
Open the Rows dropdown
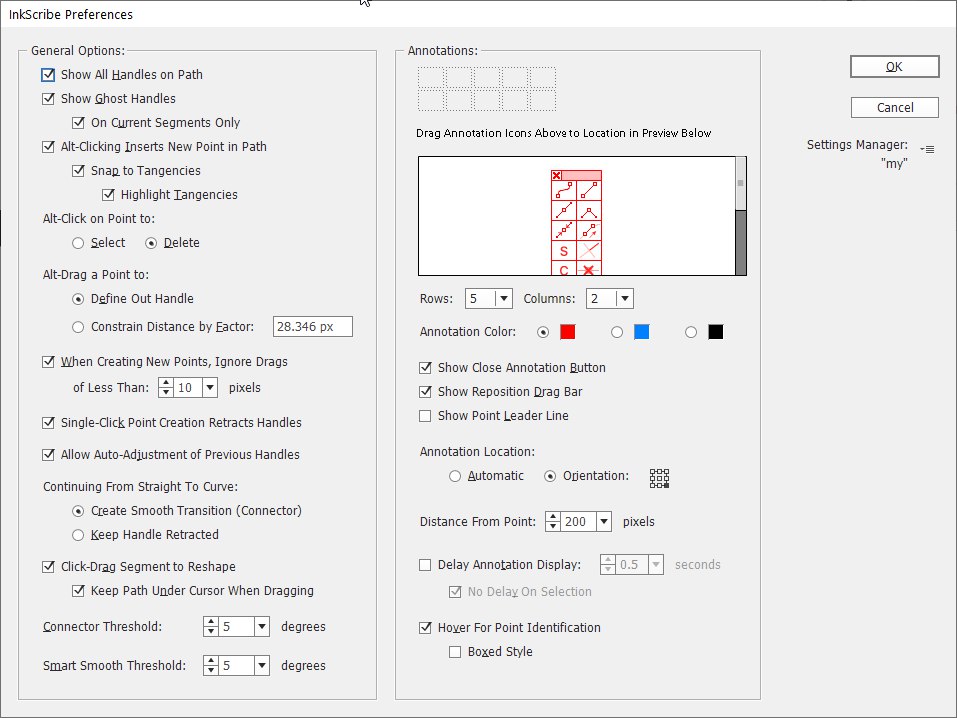(x=503, y=299)
